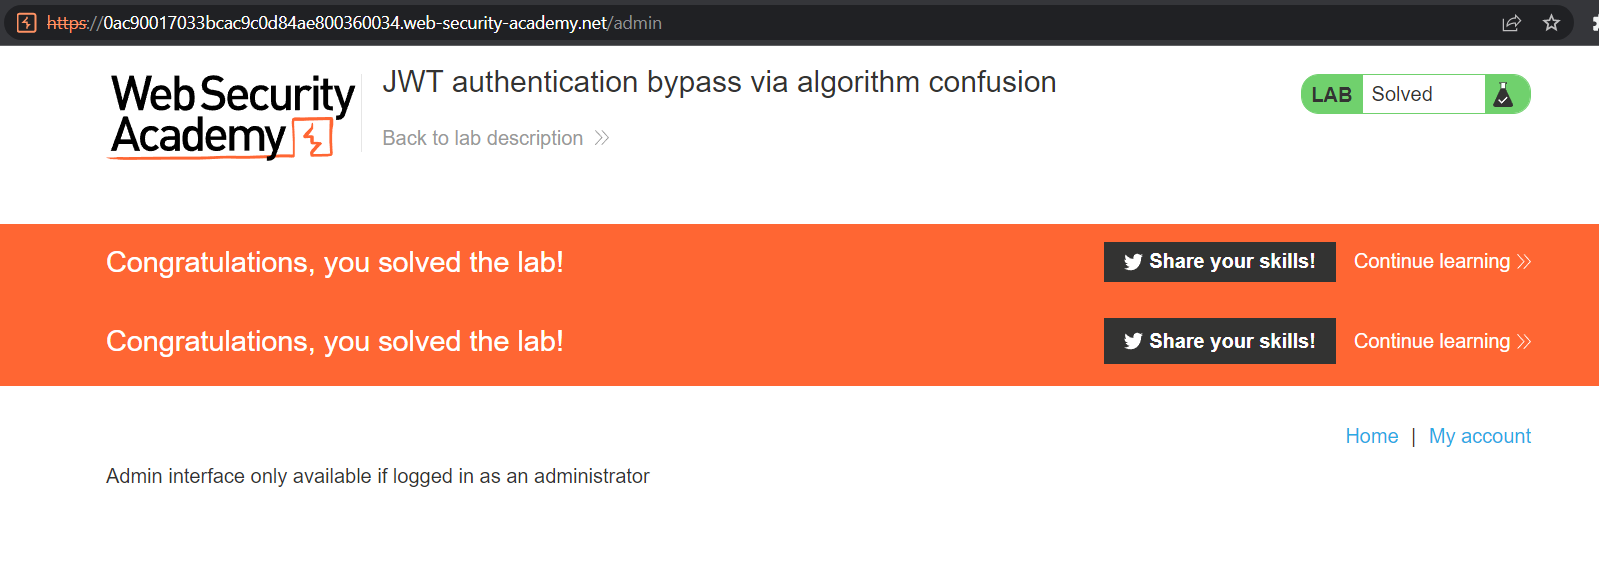Screen dimensions: 1599x563
Task: Click Twitter bird icon in second Share button
Action: point(1133,342)
